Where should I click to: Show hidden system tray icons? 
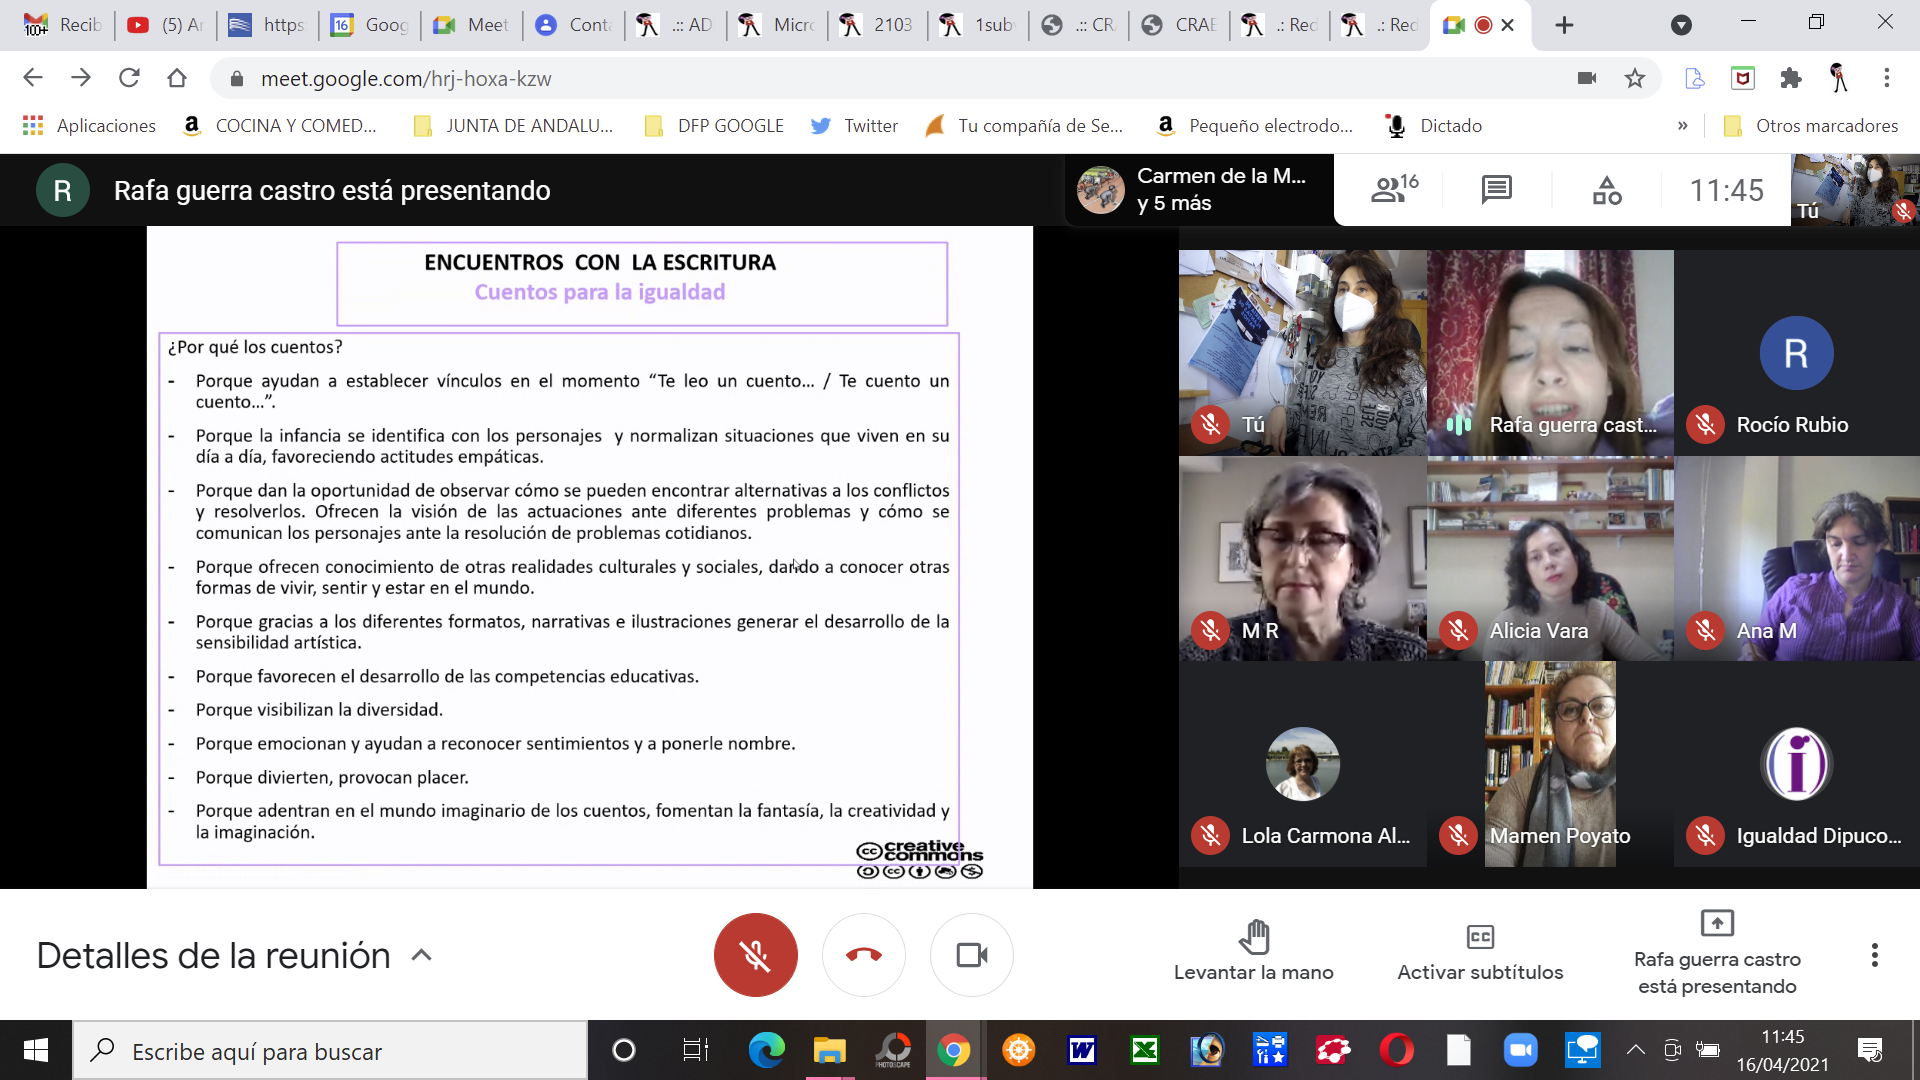[x=1636, y=1050]
